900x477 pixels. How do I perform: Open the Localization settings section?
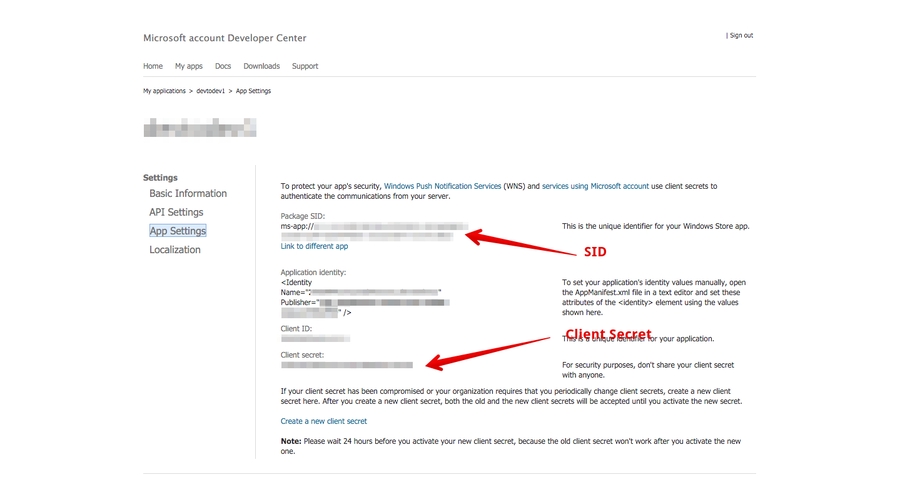point(174,250)
